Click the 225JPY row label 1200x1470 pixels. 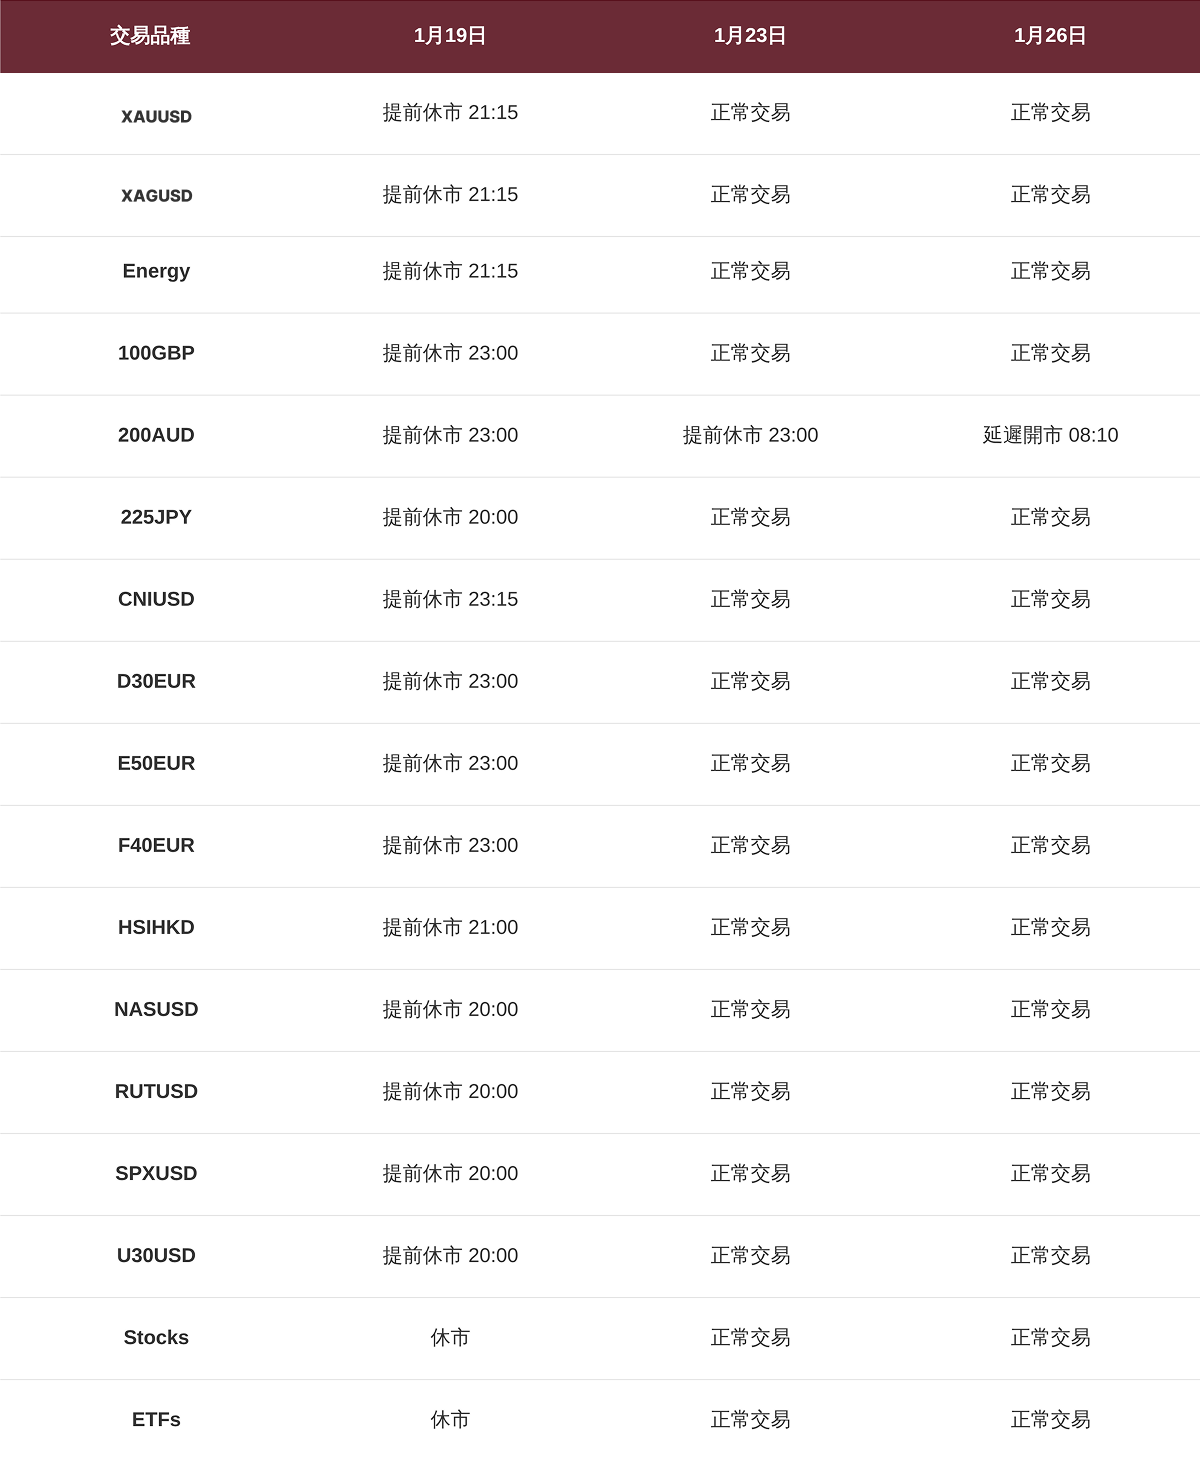(156, 517)
